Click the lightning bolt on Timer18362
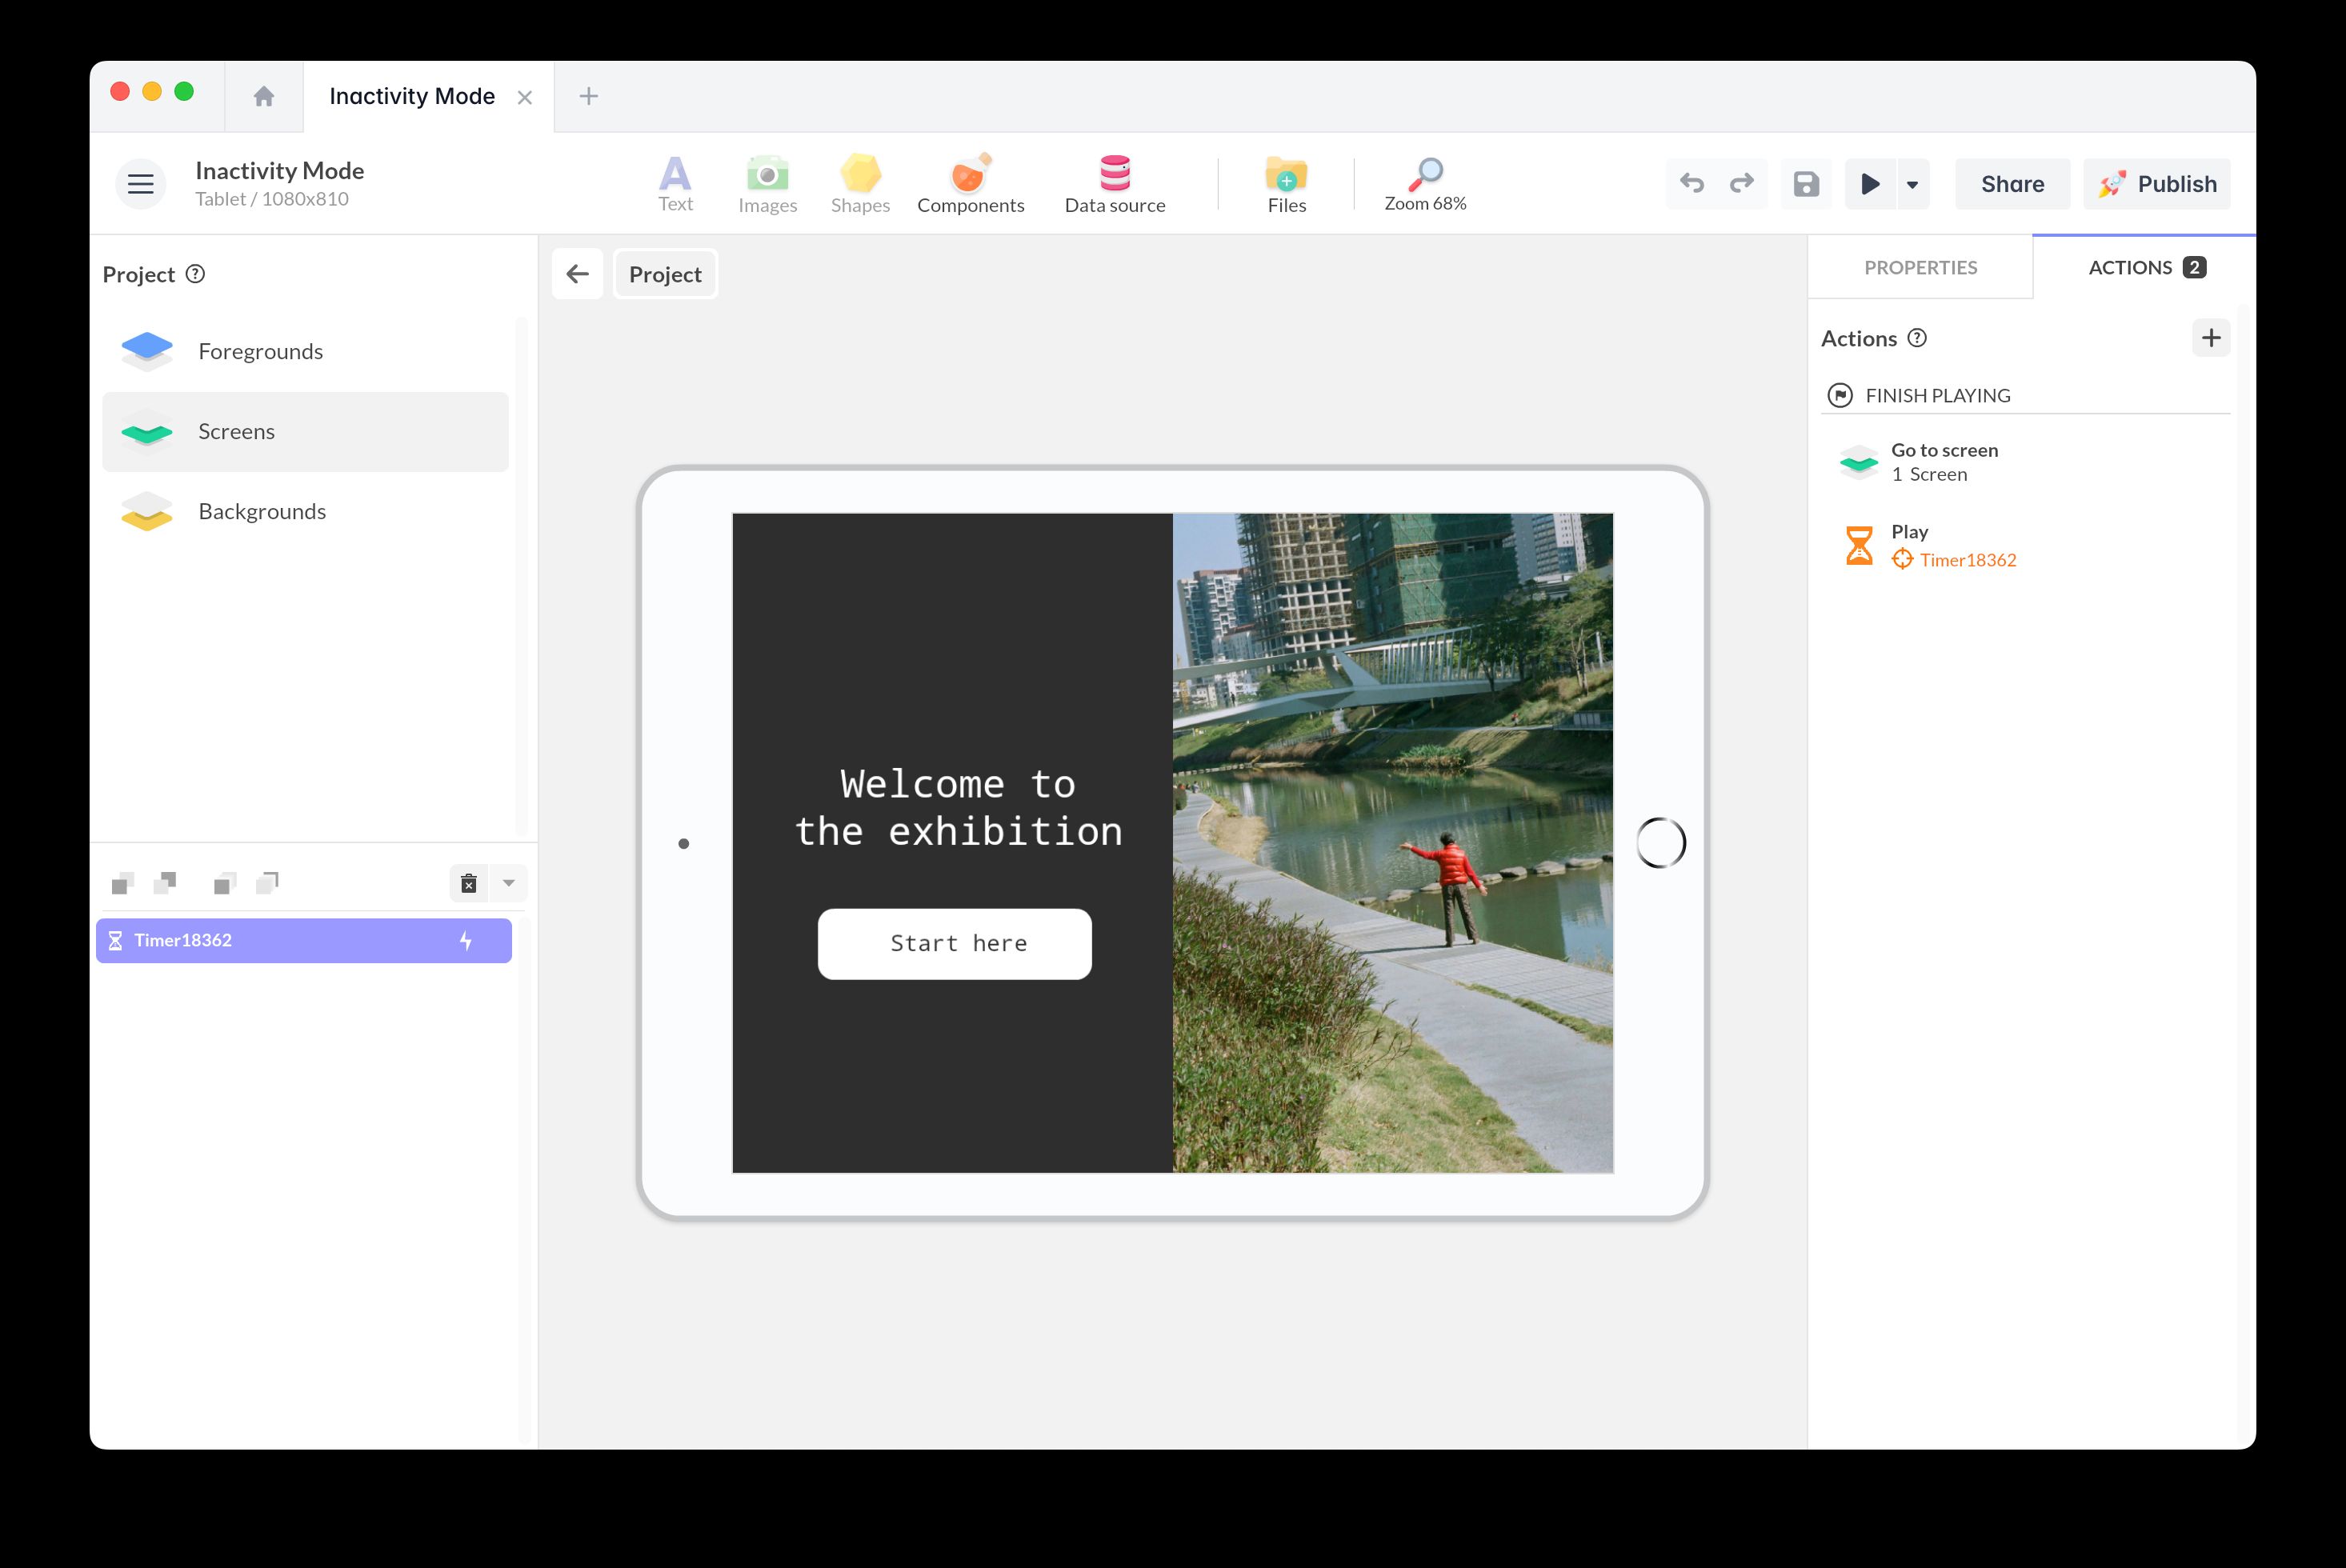 466,941
